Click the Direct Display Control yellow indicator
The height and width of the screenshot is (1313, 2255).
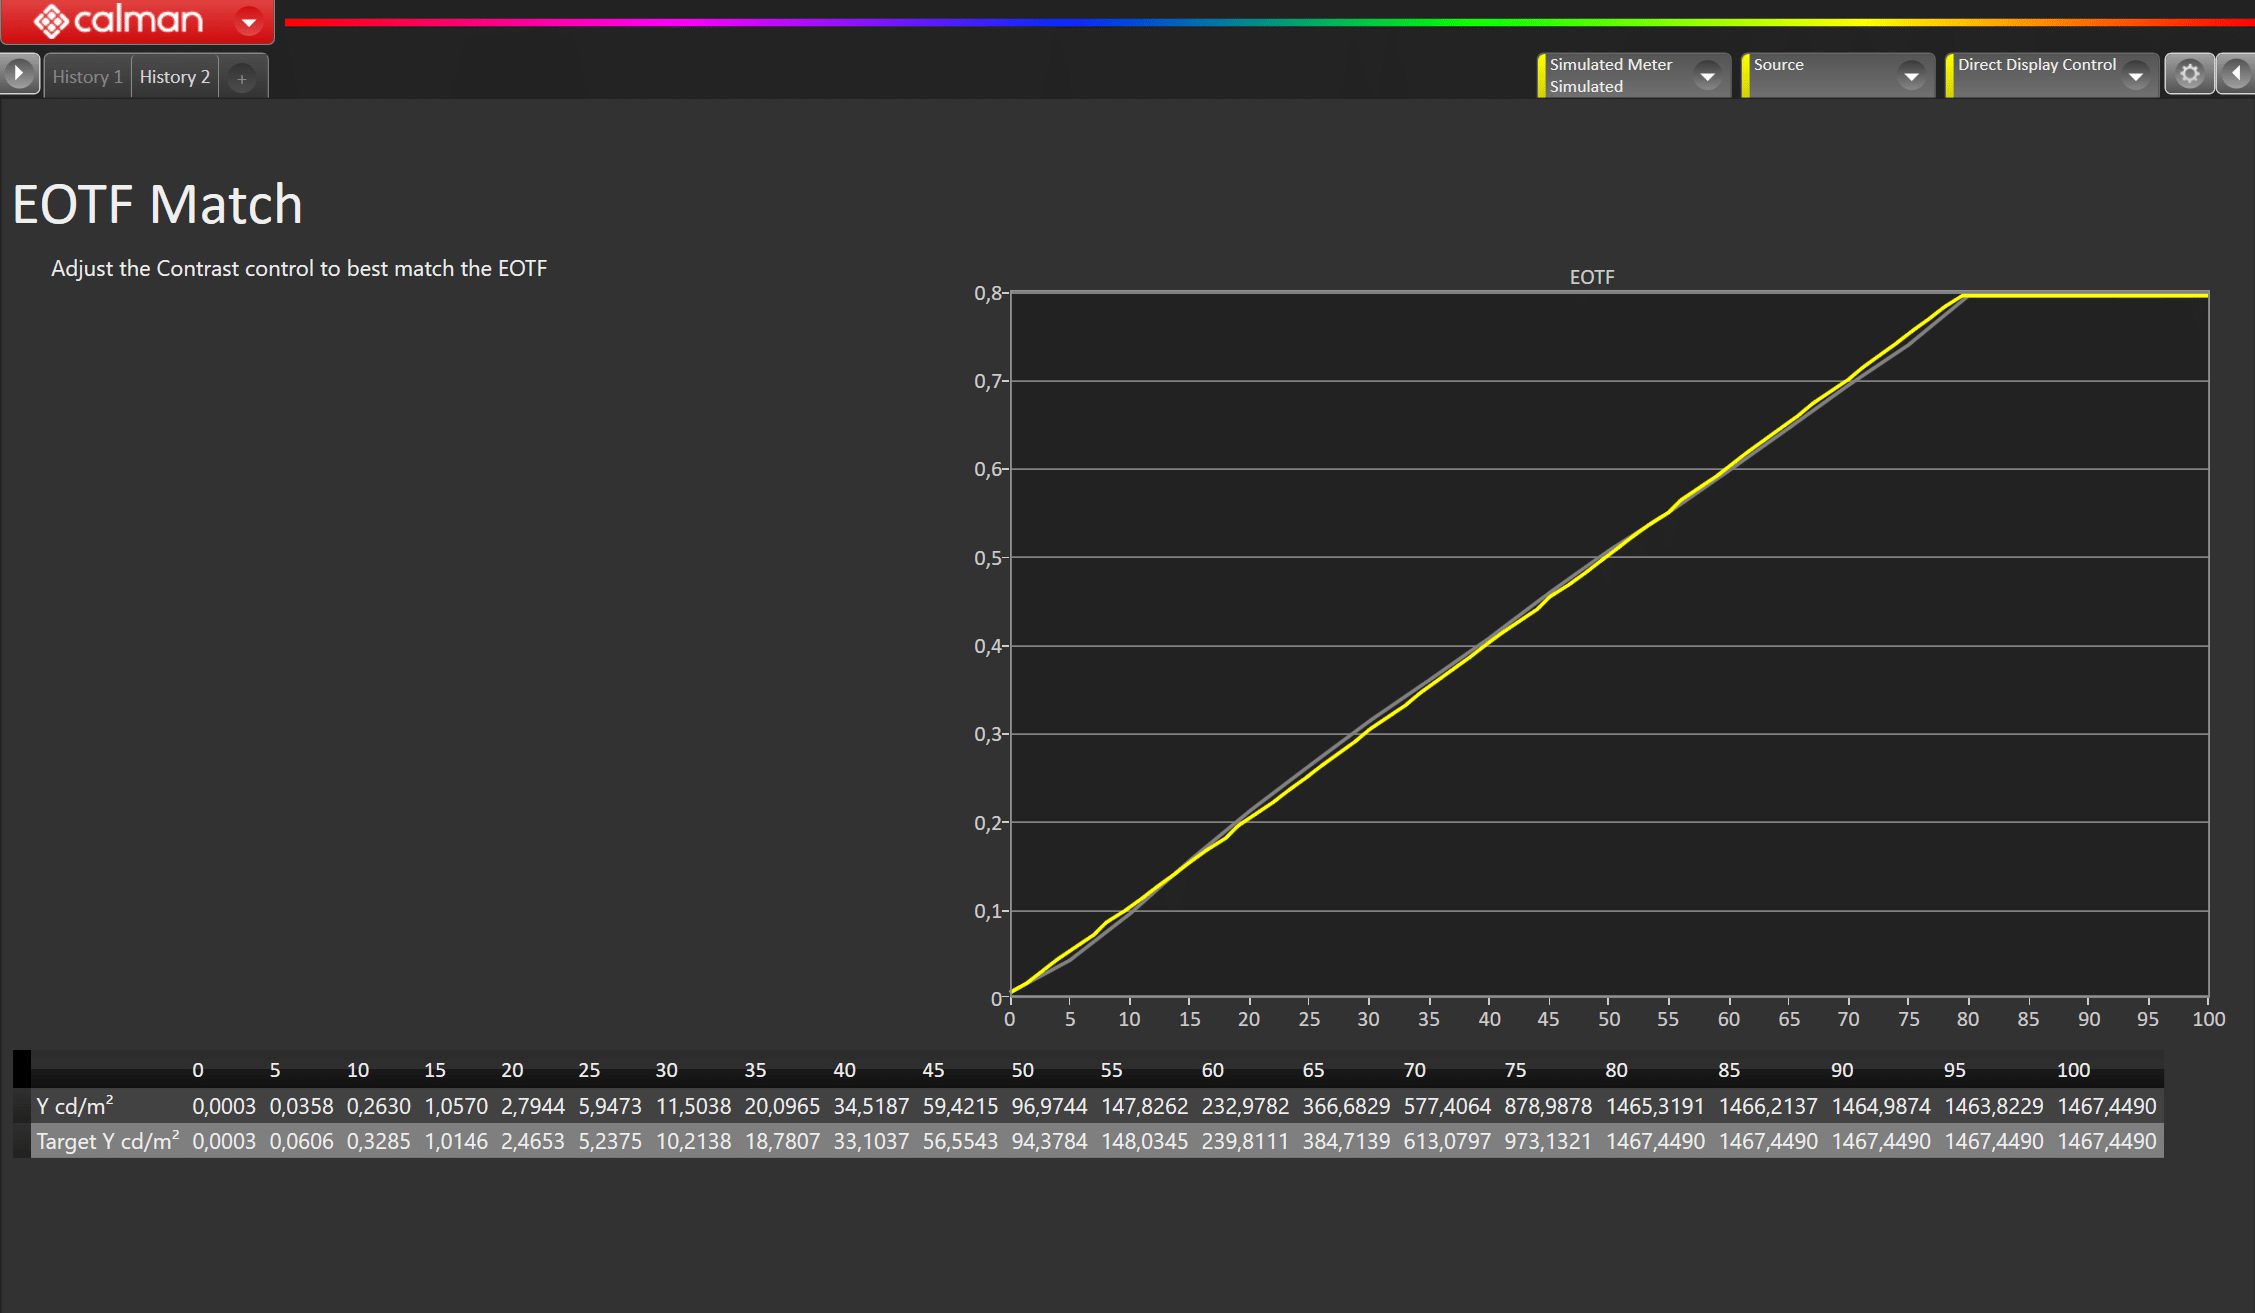point(1949,76)
